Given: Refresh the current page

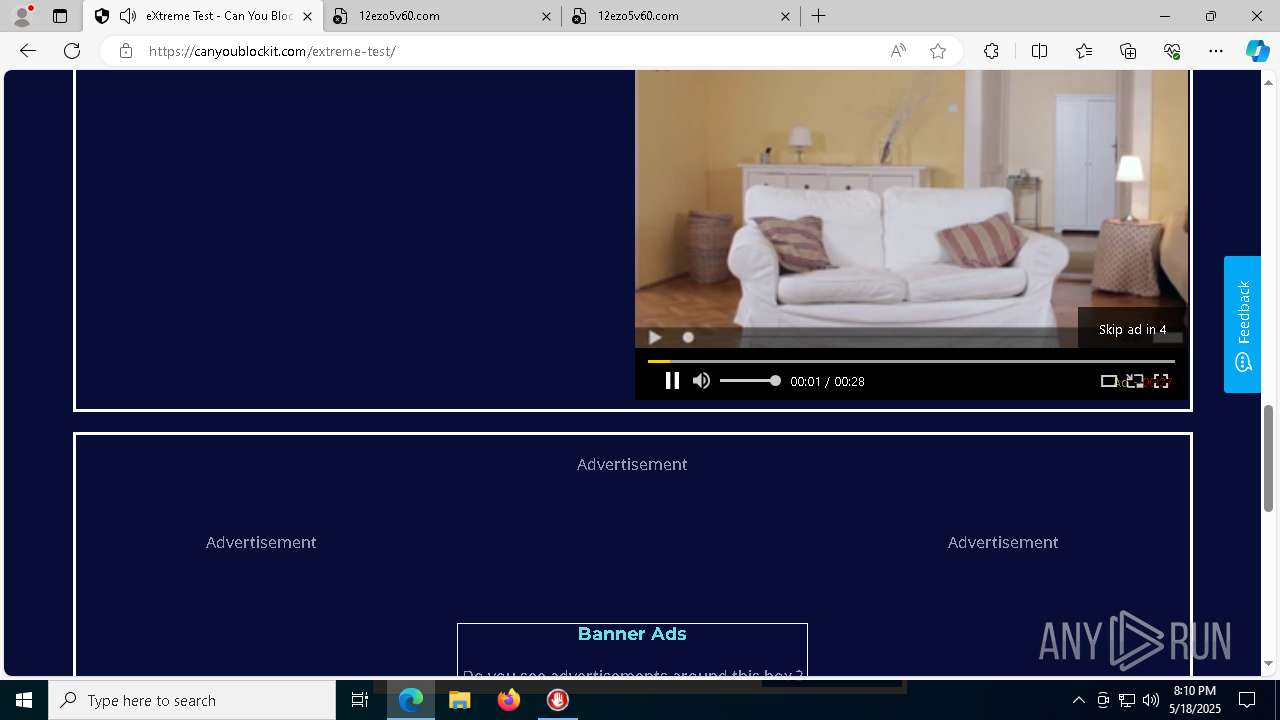Looking at the screenshot, I should [x=72, y=51].
